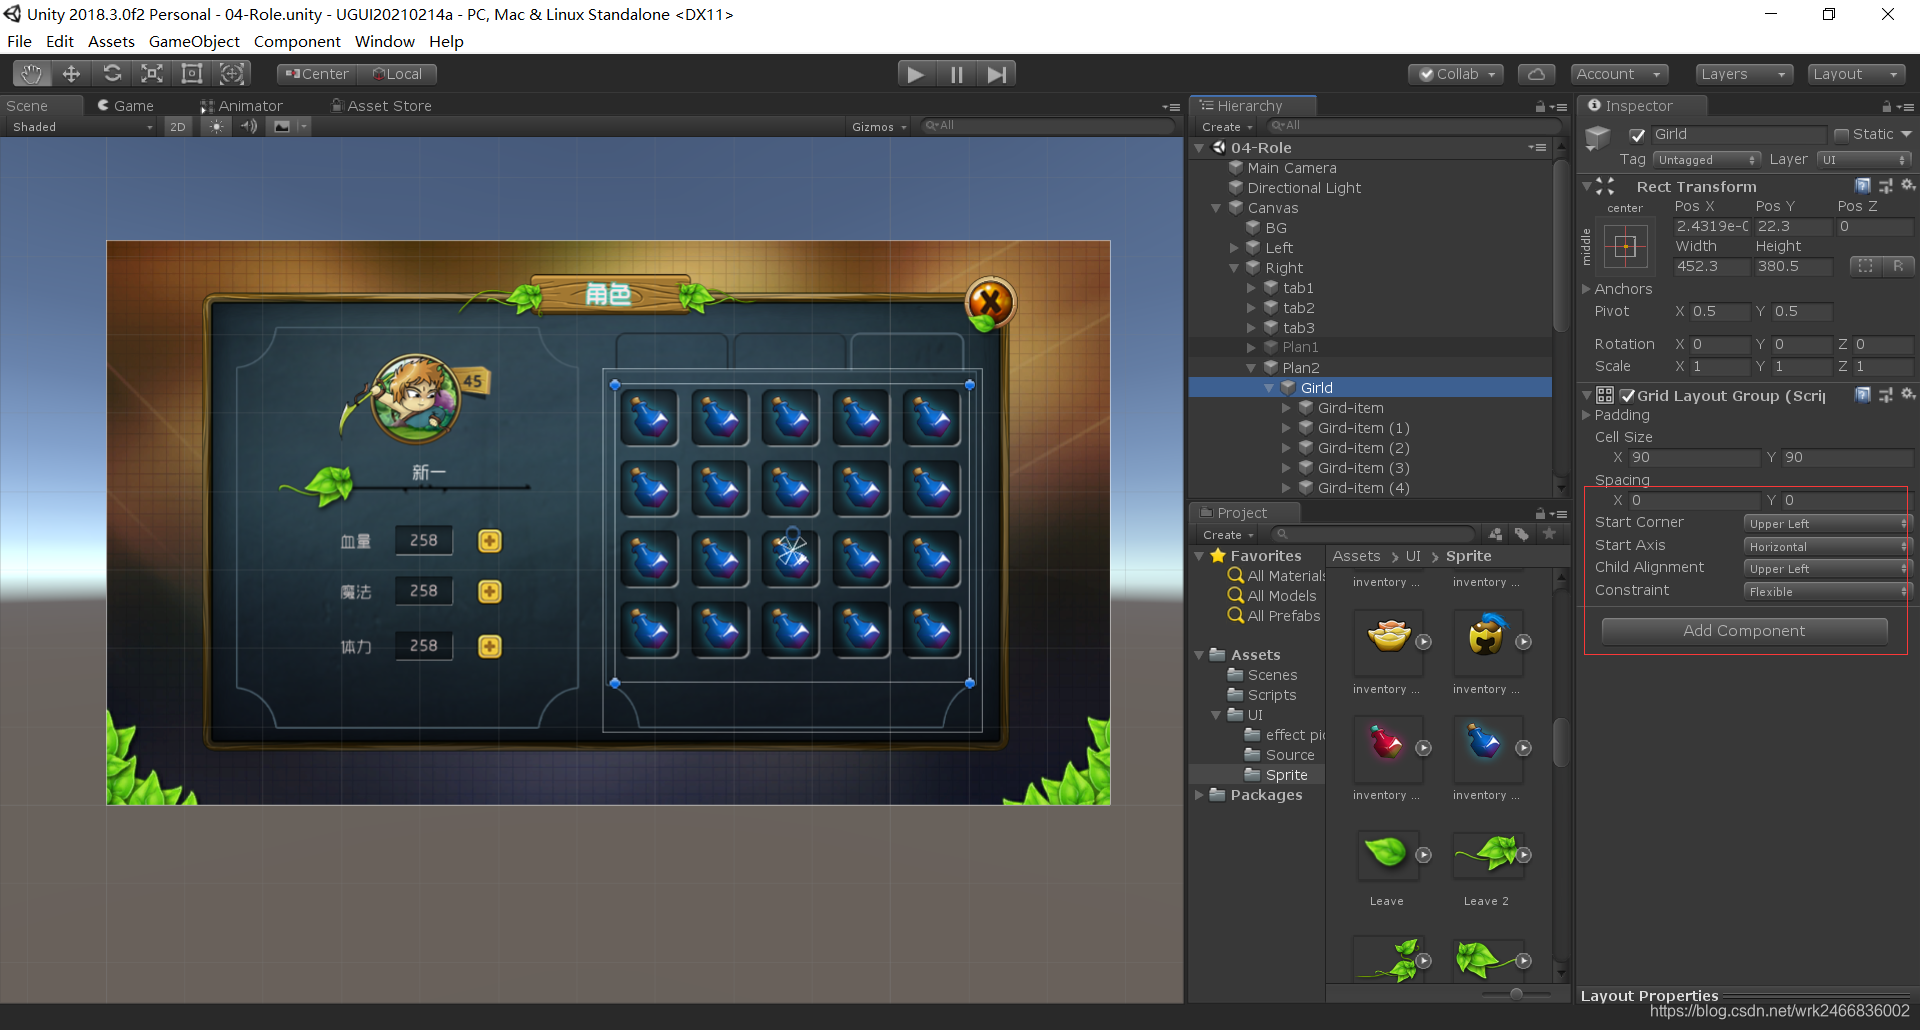Toggle 2D mode in Scene view

177,126
